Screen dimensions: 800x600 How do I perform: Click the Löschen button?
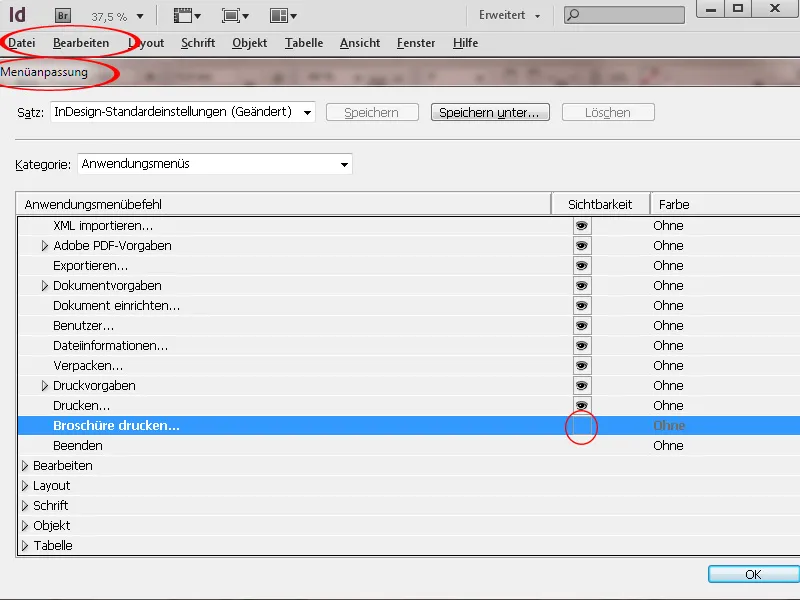tap(608, 112)
